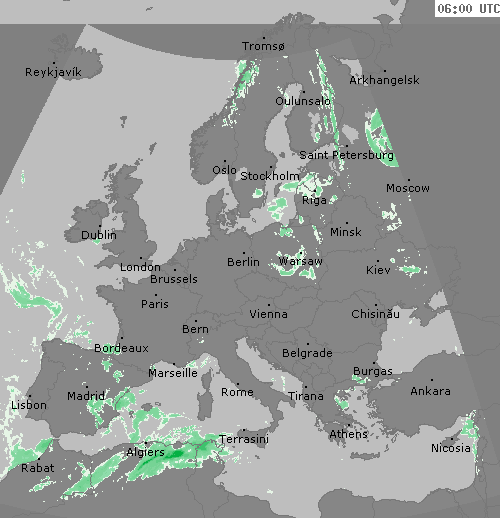Click the Vienna label

(268, 314)
